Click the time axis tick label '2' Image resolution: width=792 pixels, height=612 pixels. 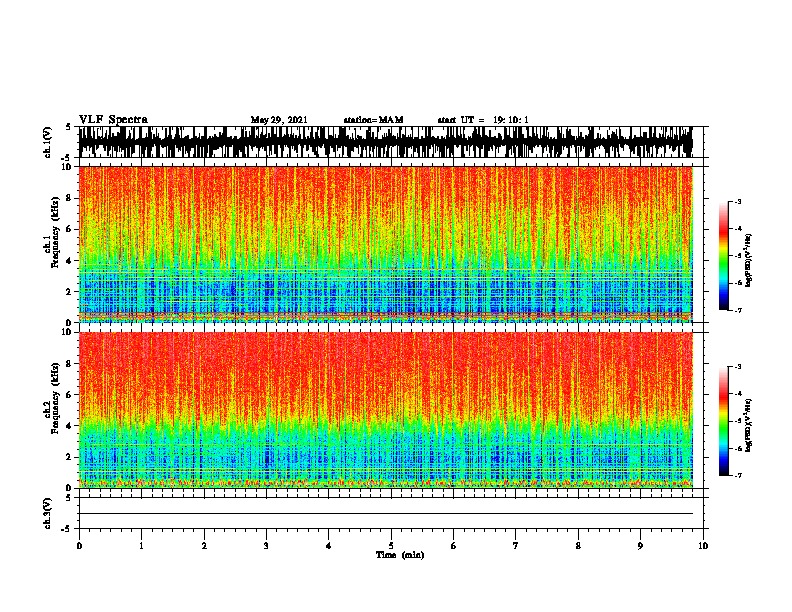(x=204, y=546)
